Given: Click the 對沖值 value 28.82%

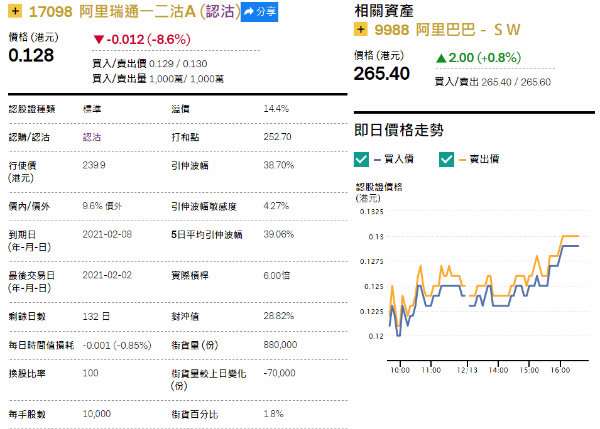Looking at the screenshot, I should [x=279, y=316].
